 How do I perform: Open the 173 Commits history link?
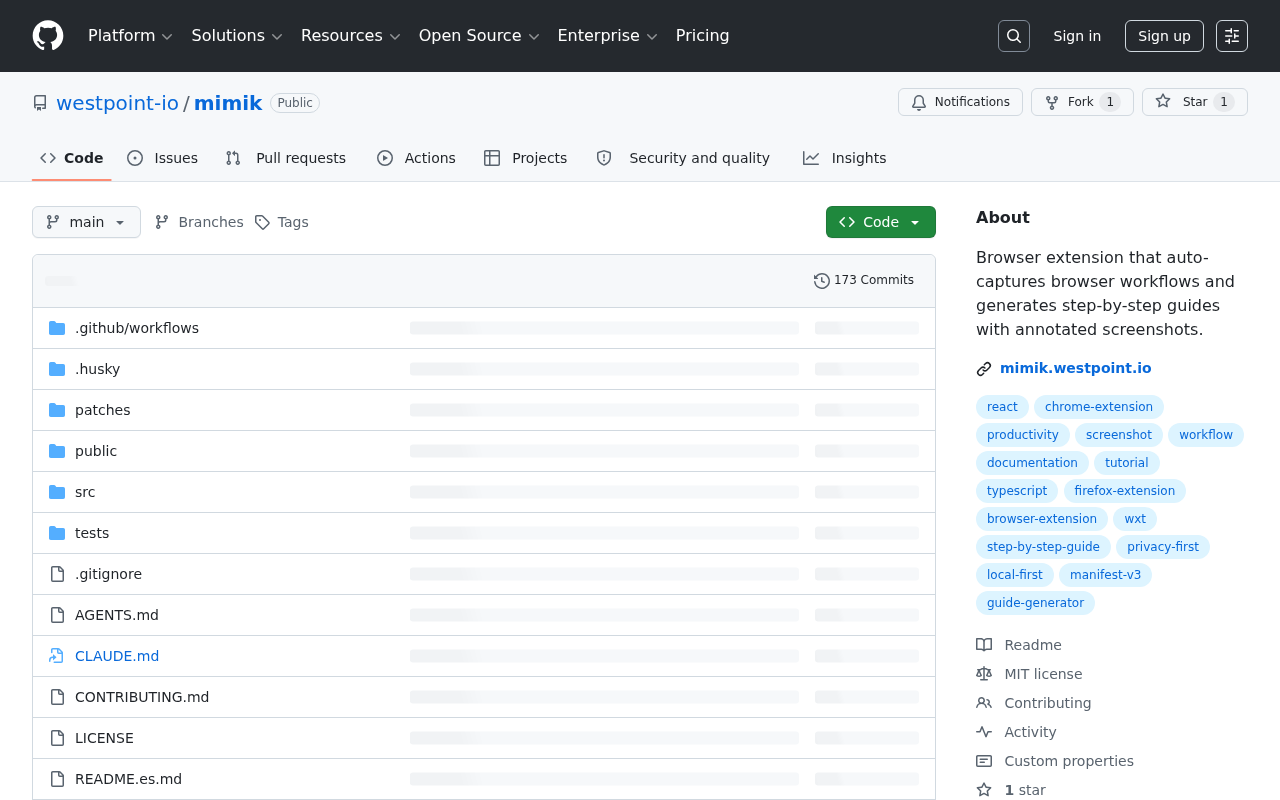click(x=864, y=281)
